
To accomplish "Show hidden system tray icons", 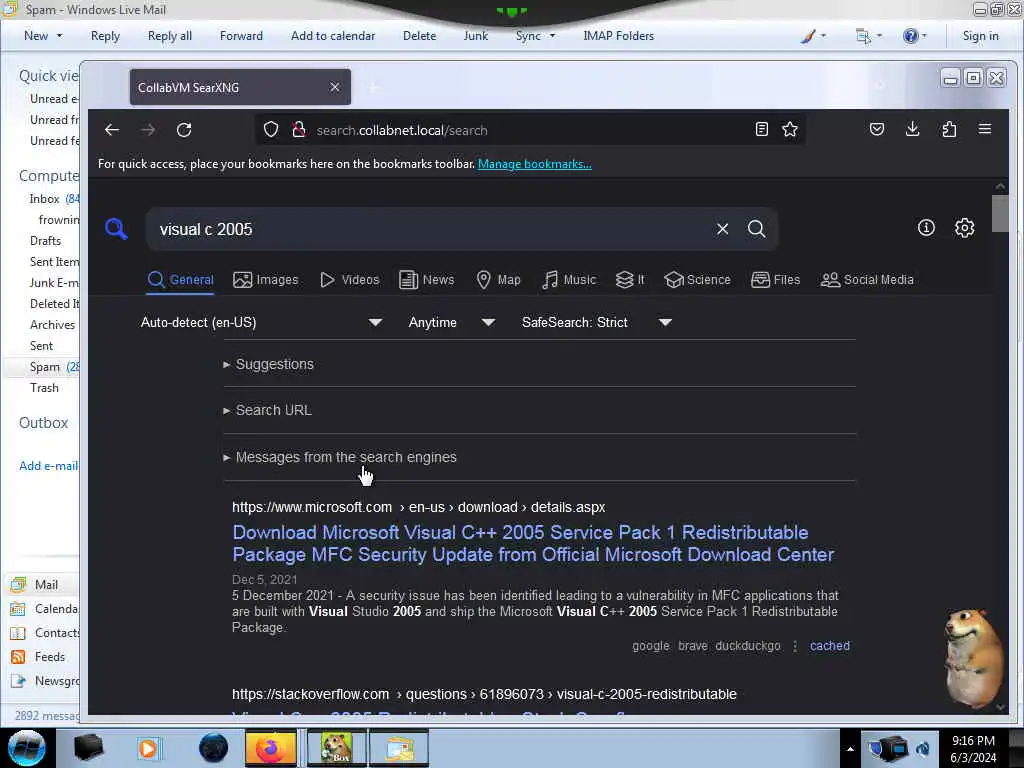I will click(x=850, y=749).
